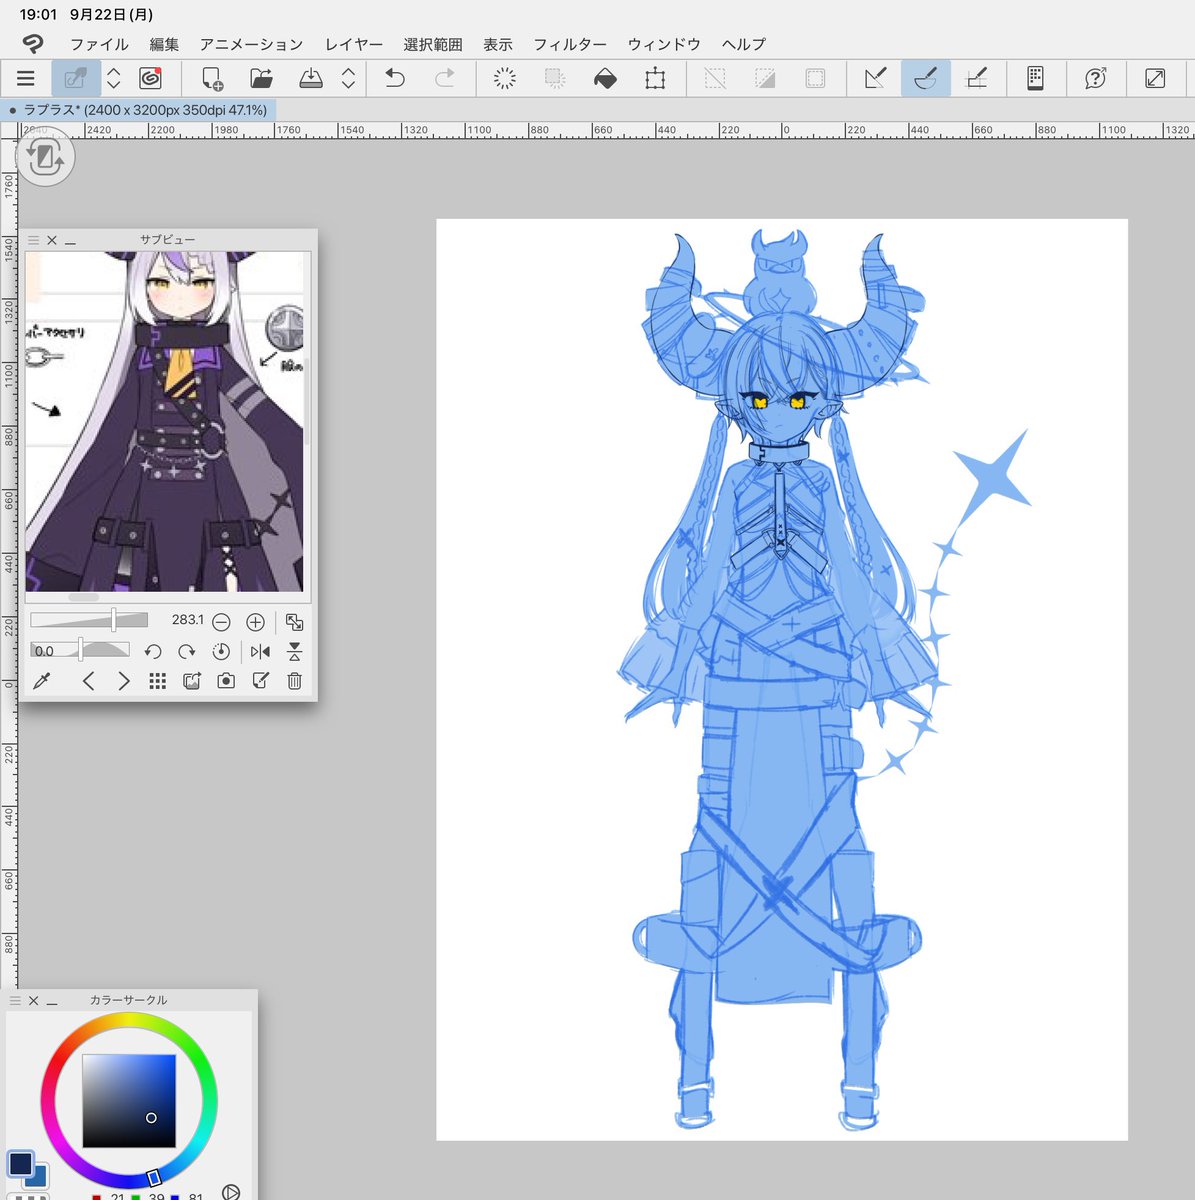Select the ラプラス canvas tab
Image resolution: width=1195 pixels, height=1200 pixels.
(138, 110)
